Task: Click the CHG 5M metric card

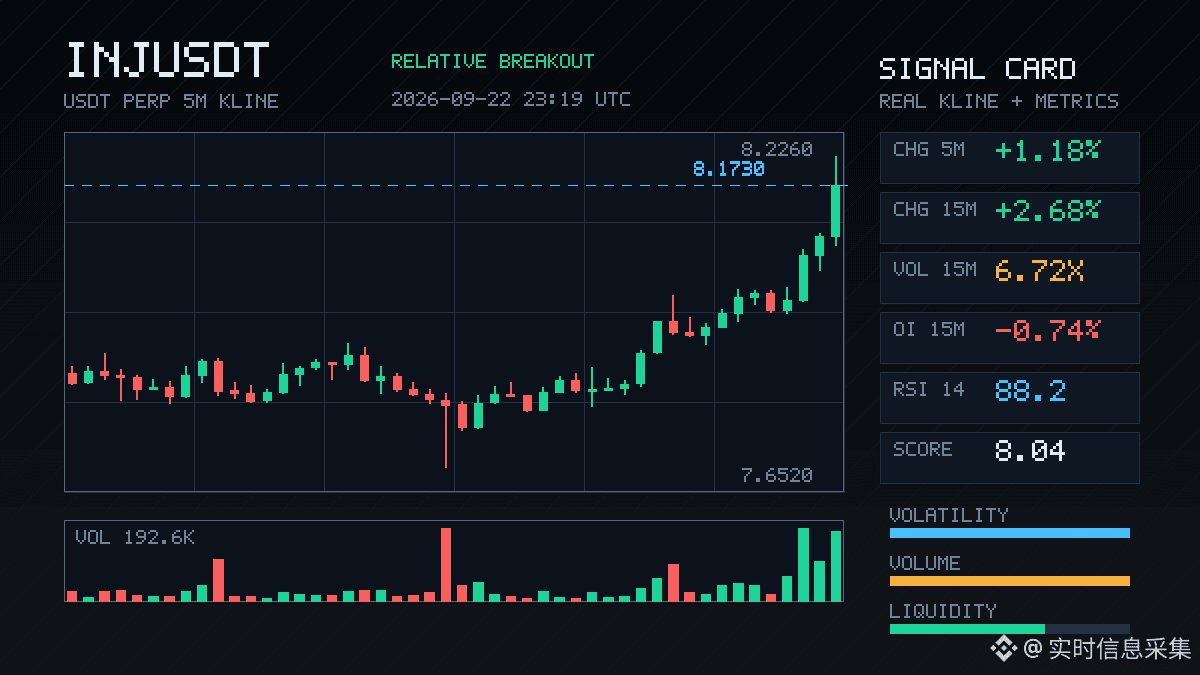Action: coord(1009,157)
